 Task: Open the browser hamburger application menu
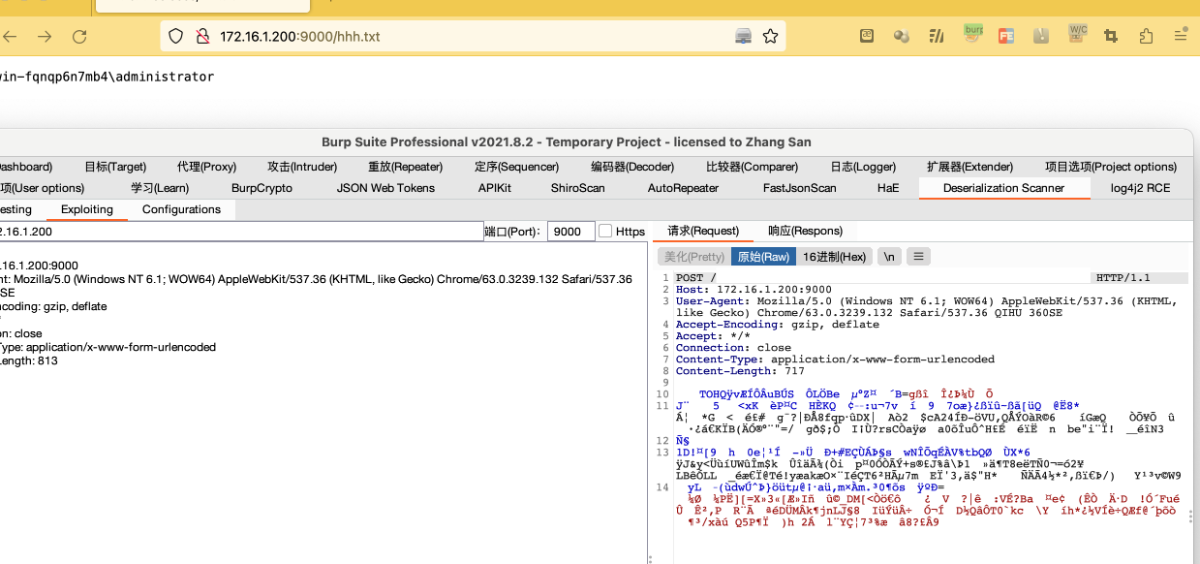point(1181,36)
